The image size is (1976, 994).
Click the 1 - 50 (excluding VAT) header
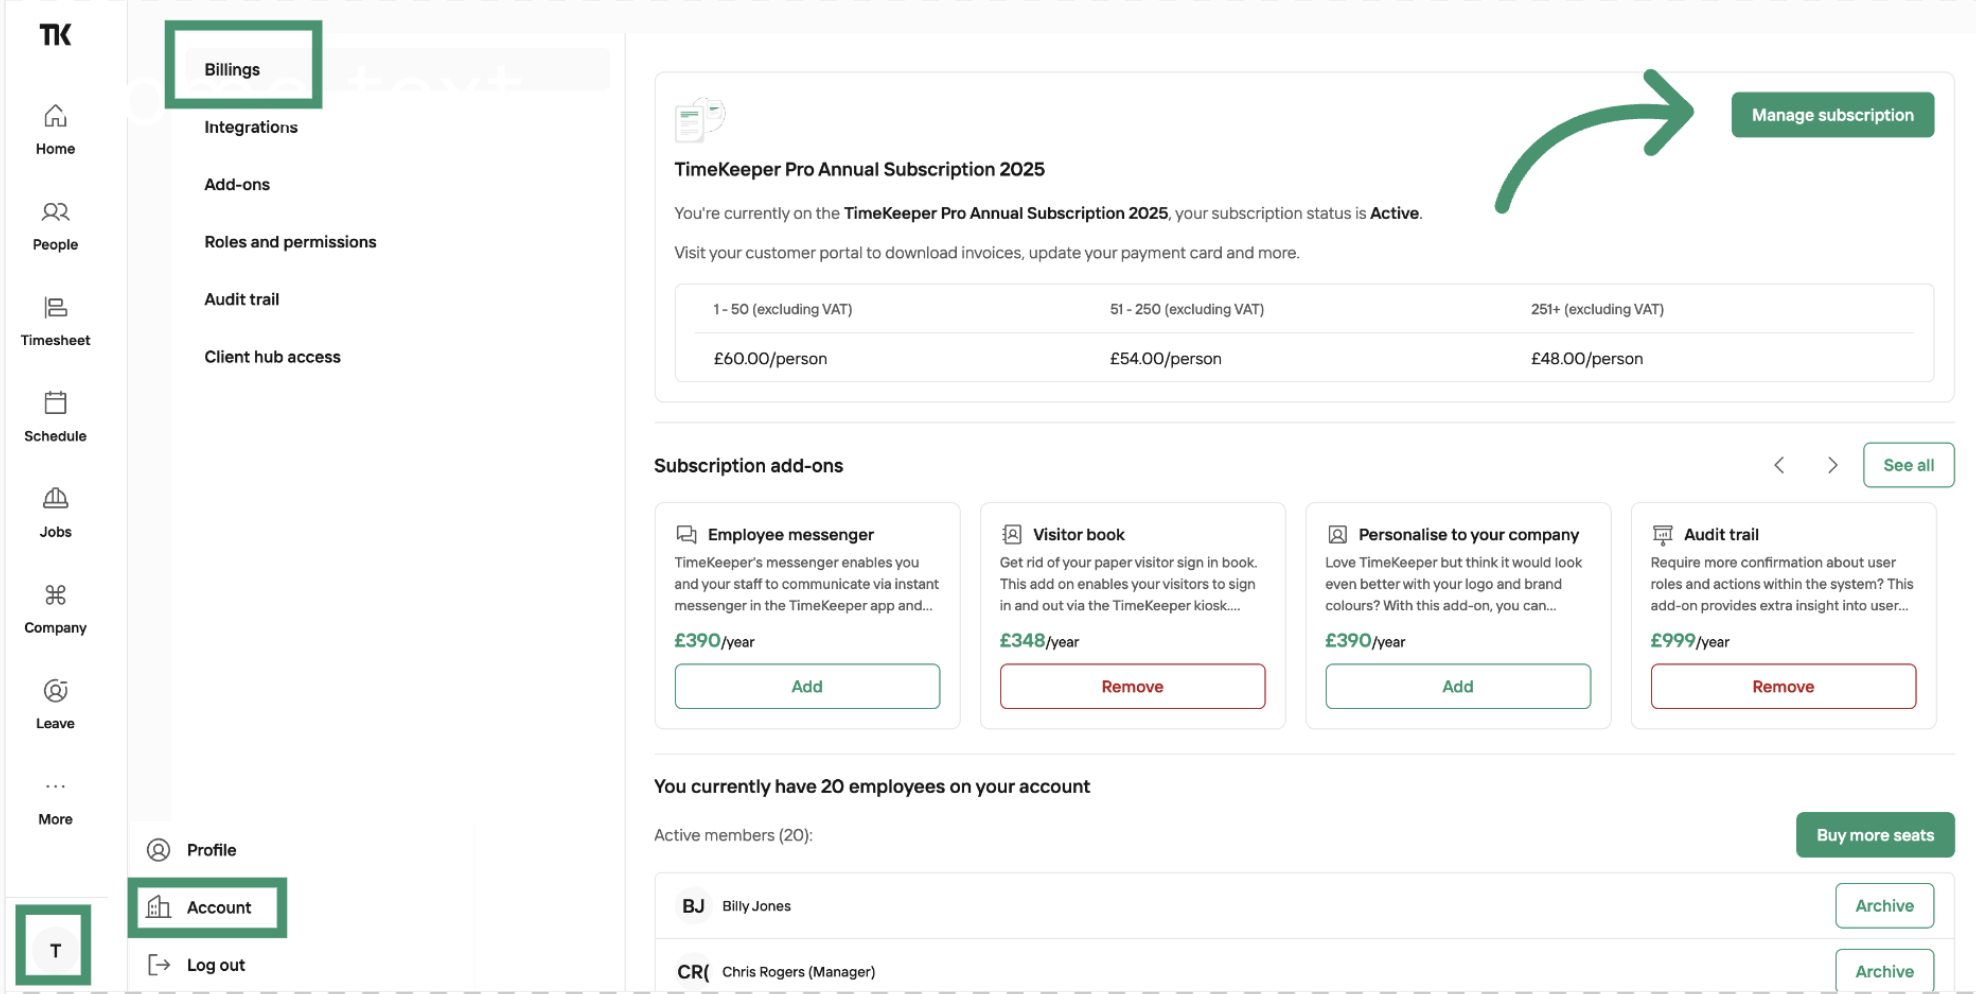coord(783,309)
